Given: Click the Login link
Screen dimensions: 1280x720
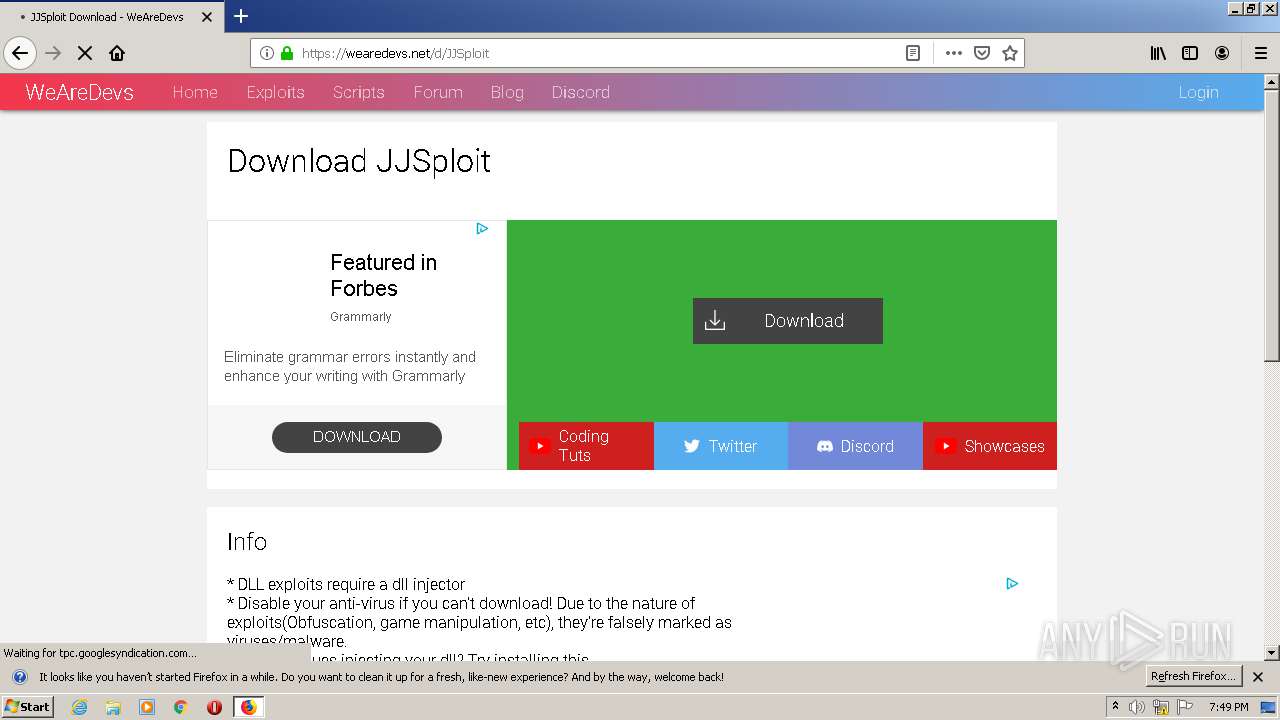Looking at the screenshot, I should click(x=1198, y=92).
